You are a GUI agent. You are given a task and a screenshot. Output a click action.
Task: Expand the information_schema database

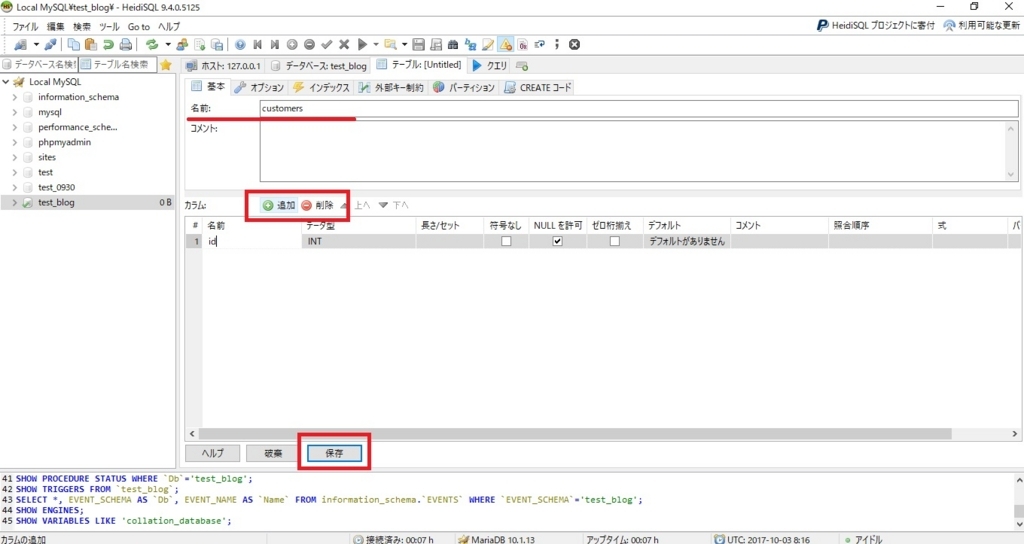point(14,97)
